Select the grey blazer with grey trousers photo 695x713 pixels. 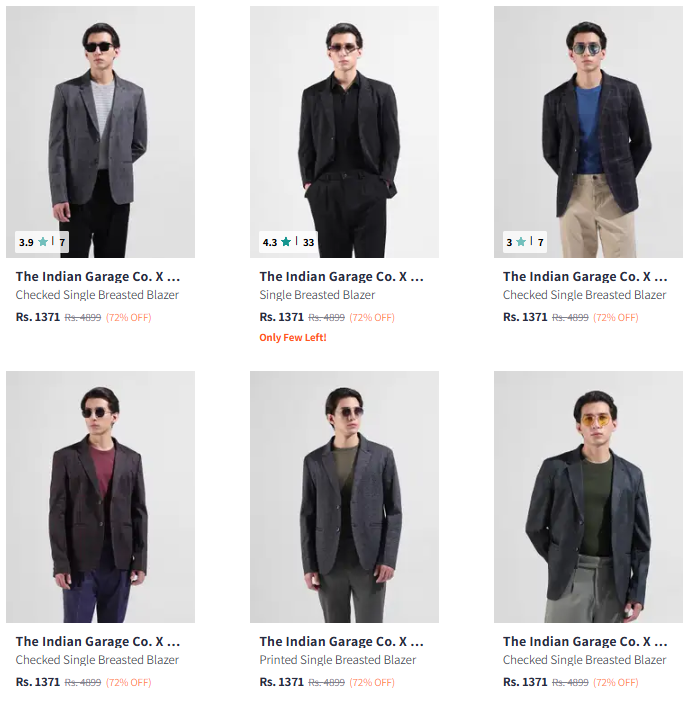click(344, 496)
